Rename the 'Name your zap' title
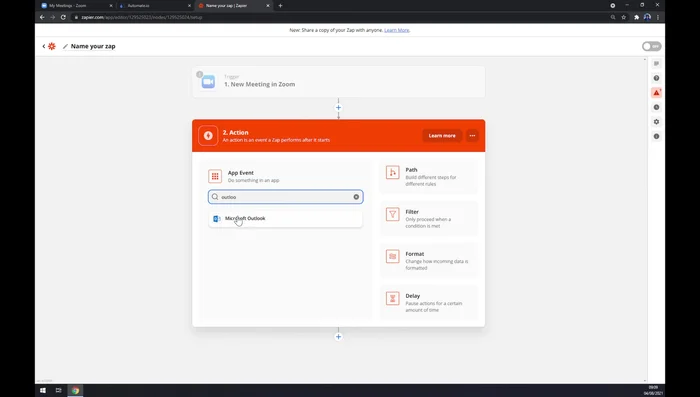Image resolution: width=700 pixels, height=397 pixels. pos(93,46)
